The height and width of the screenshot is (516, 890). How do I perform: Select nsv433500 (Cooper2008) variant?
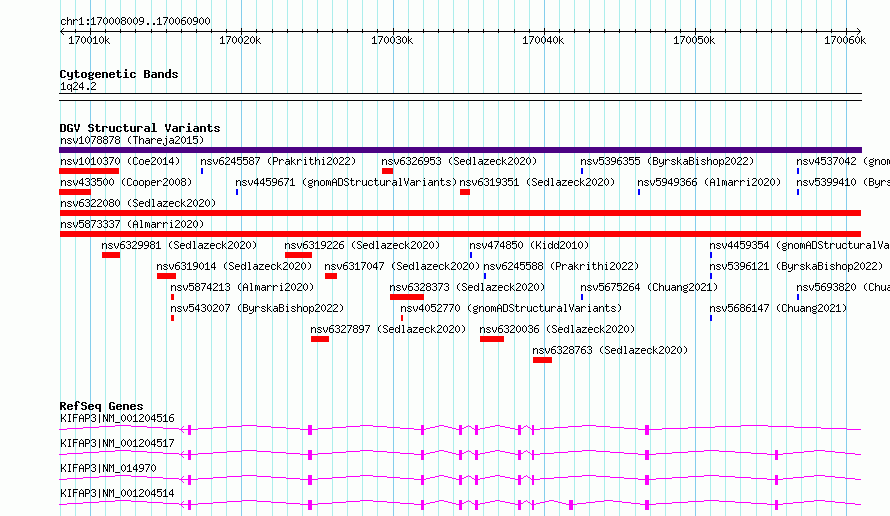[x=126, y=182]
